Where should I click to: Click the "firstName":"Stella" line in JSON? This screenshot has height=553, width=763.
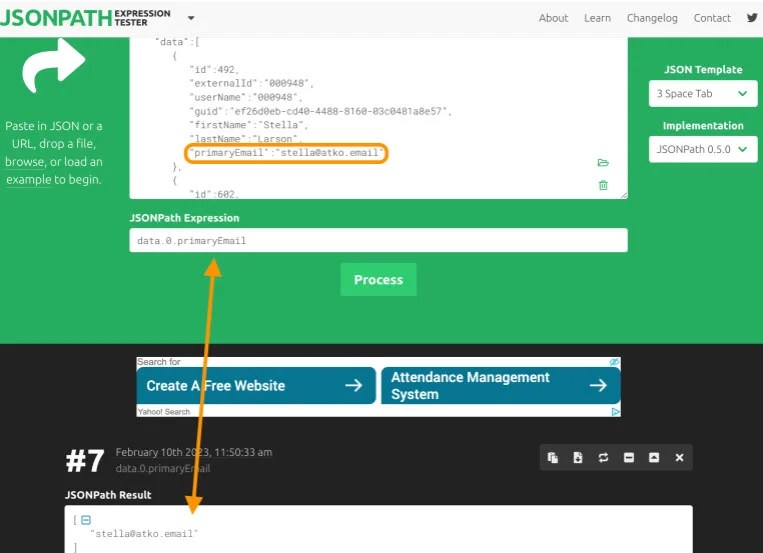click(x=248, y=125)
